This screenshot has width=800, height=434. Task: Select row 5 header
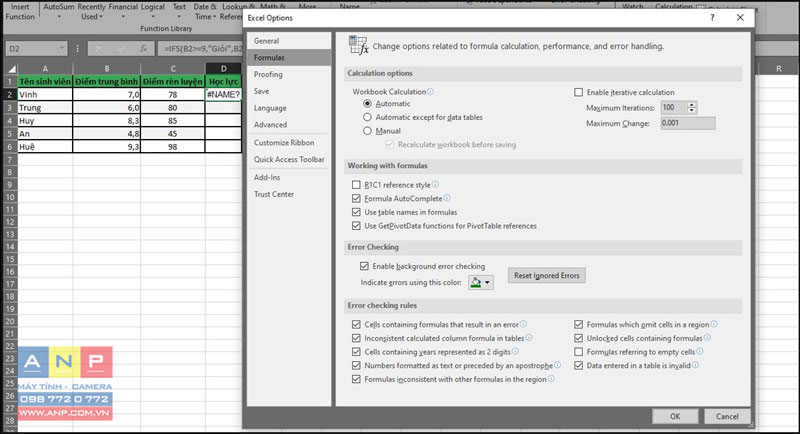tap(10, 134)
